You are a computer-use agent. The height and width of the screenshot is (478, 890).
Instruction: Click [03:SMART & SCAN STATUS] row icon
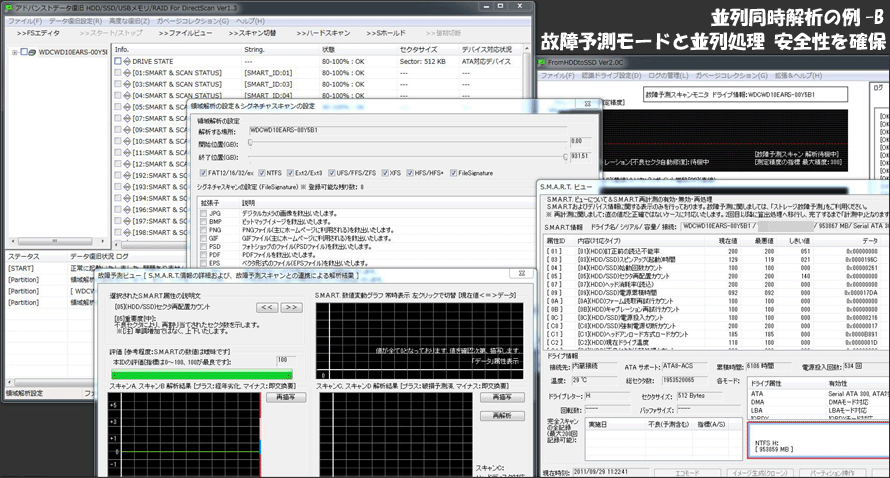click(127, 84)
